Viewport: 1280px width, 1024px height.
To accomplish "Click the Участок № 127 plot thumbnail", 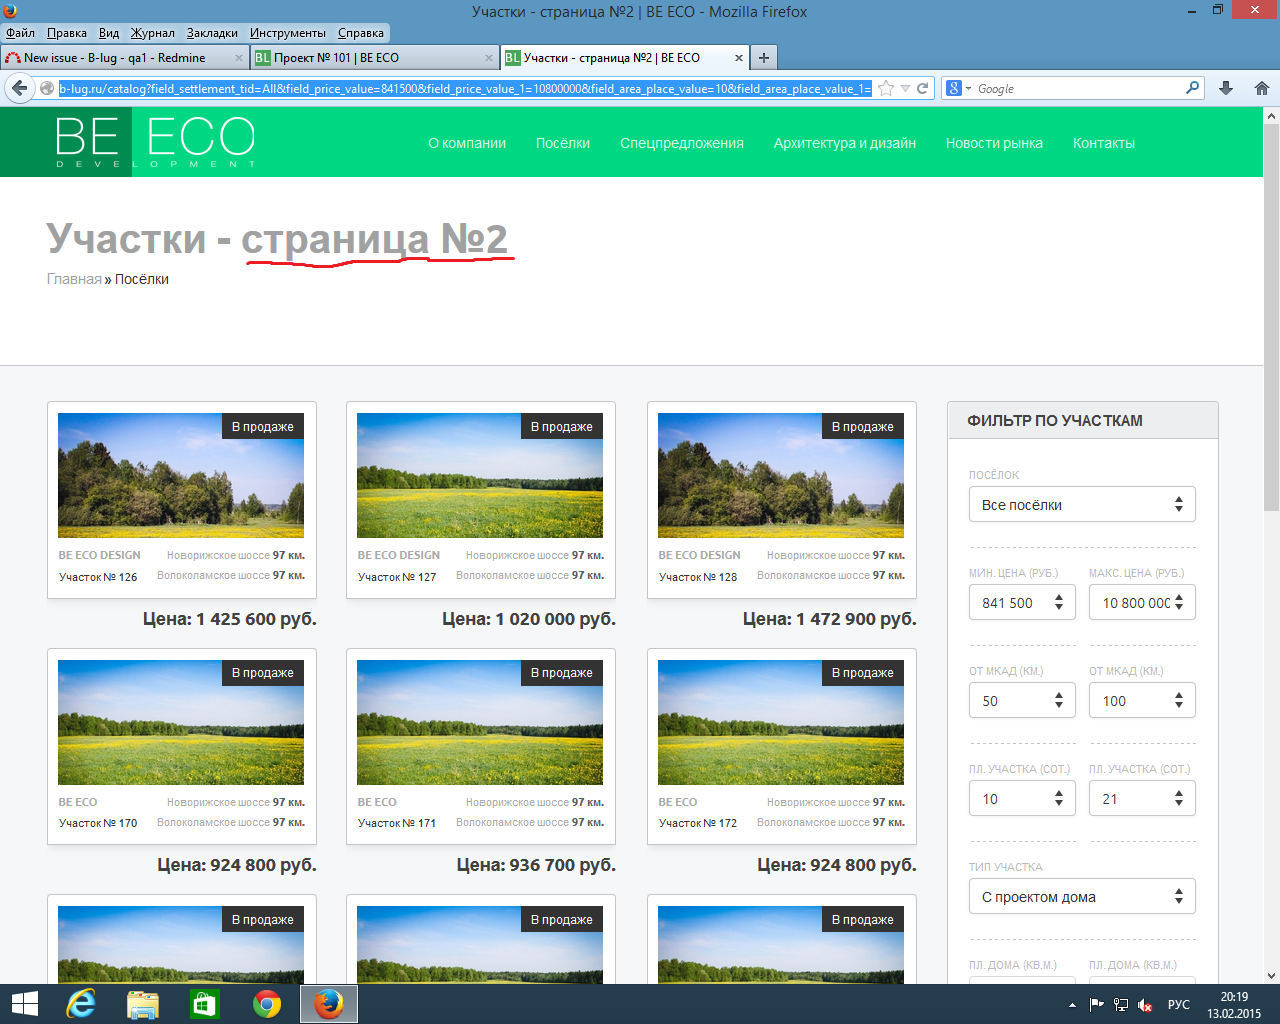I will tap(480, 476).
